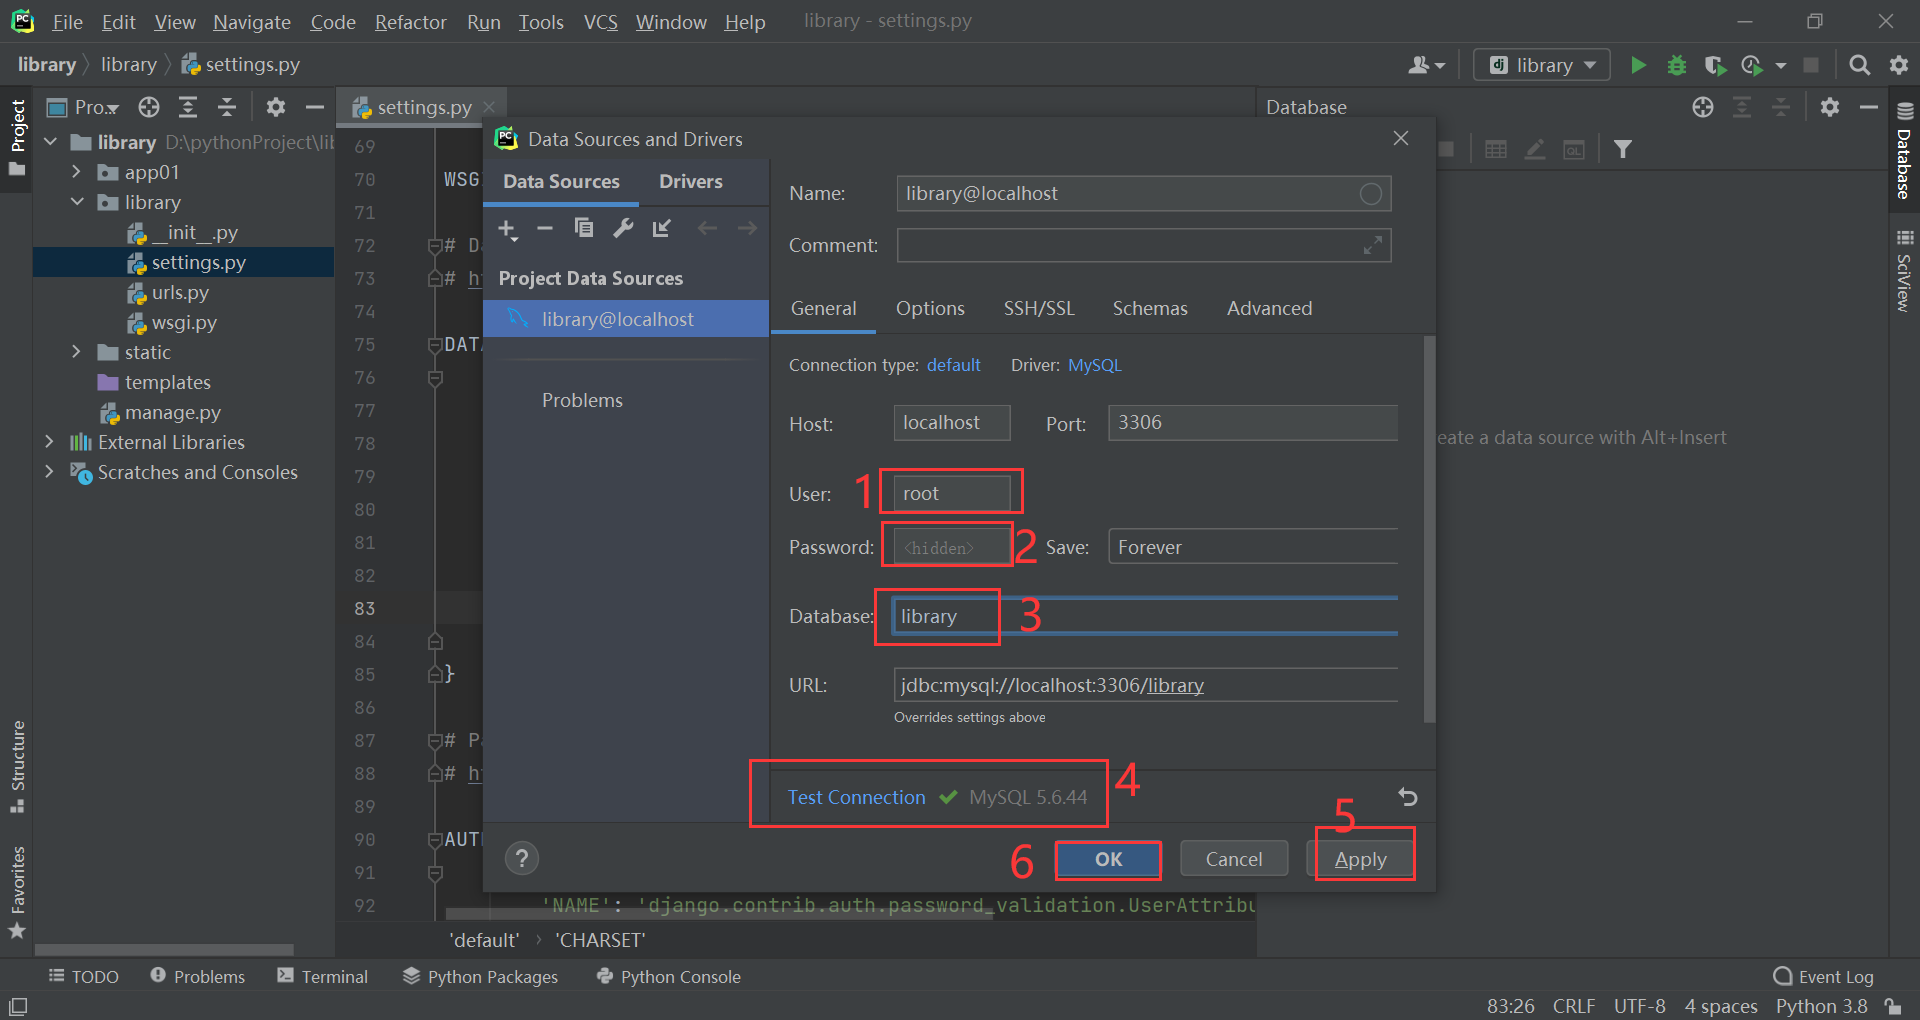Locate opened file in Project tree

coord(149,107)
